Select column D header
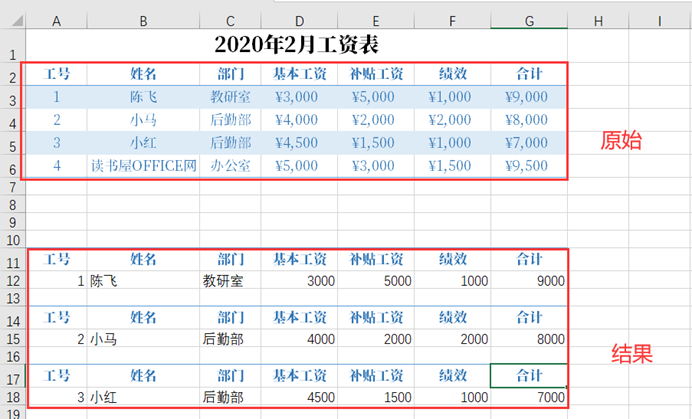The height and width of the screenshot is (419, 692). [299, 21]
